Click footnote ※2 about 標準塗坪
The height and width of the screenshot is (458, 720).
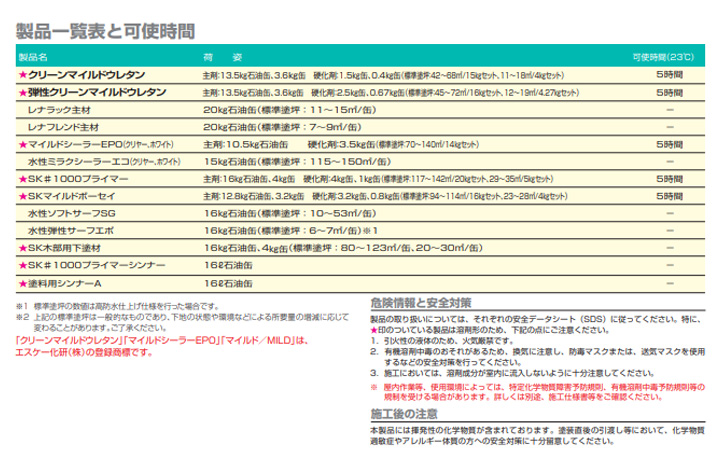point(182,322)
